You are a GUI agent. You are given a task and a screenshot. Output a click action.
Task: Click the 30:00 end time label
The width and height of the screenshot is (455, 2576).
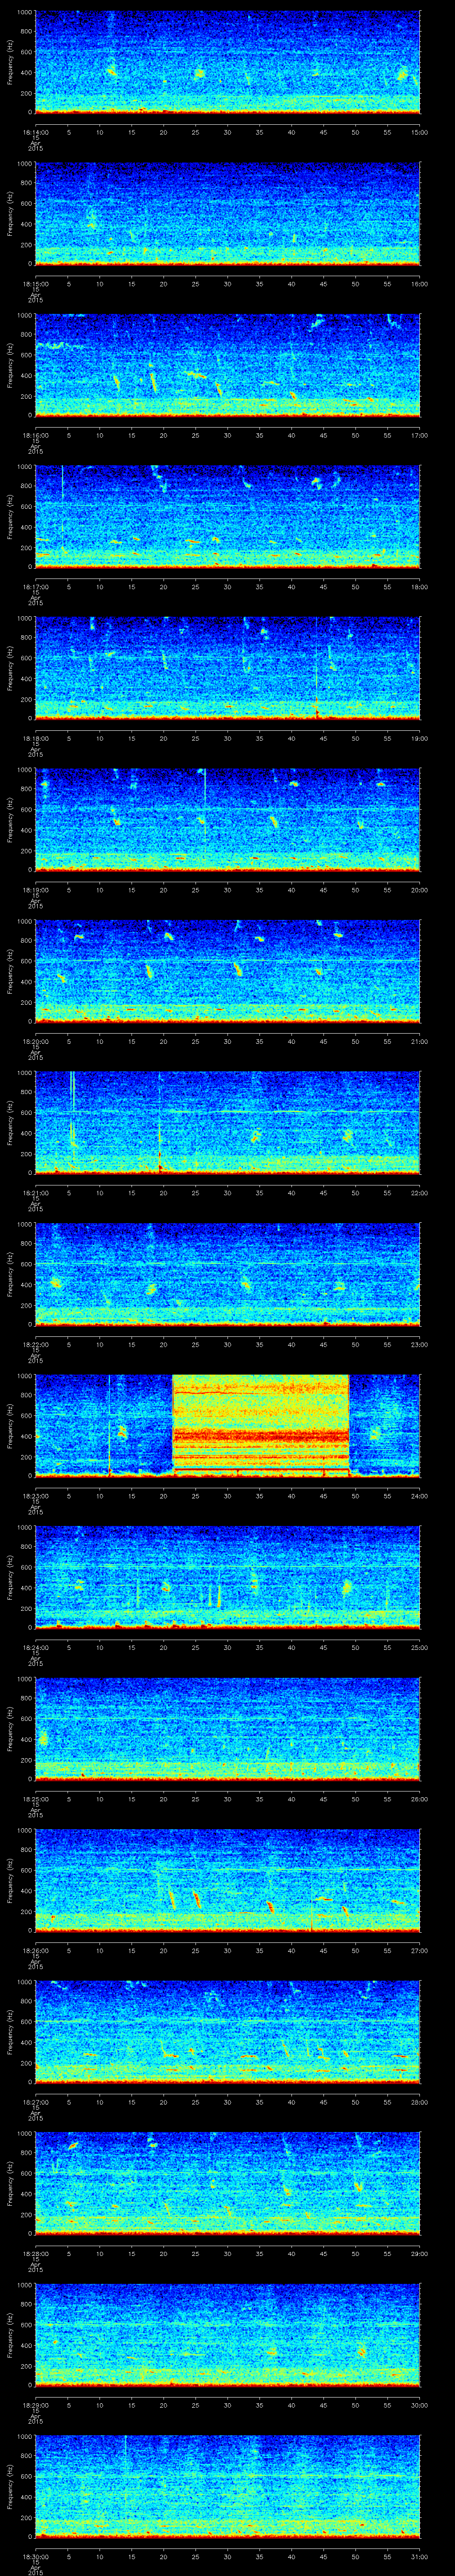point(420,2404)
